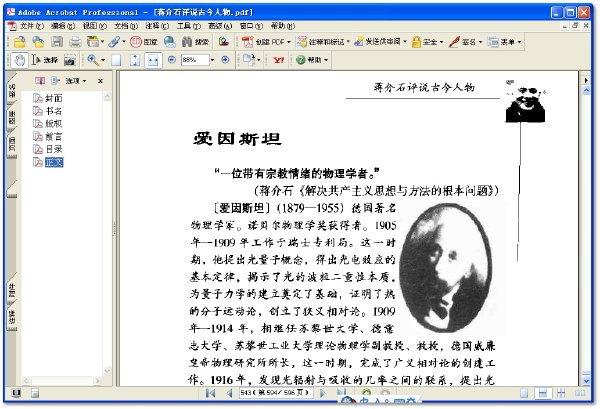
Task: Click the zoom out minus button
Action: tap(172, 60)
